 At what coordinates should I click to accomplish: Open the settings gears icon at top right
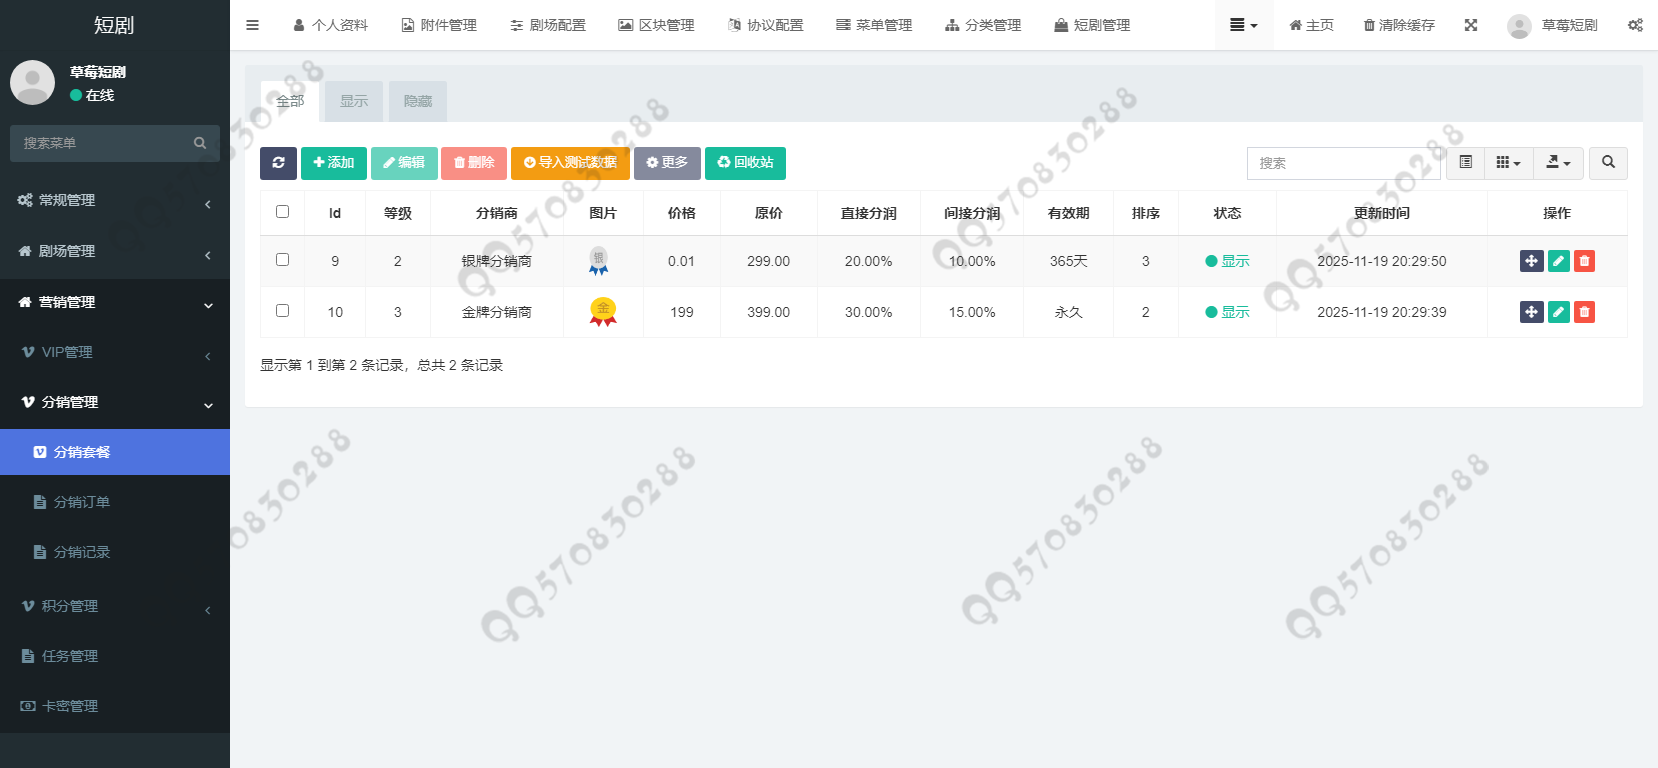coord(1635,25)
